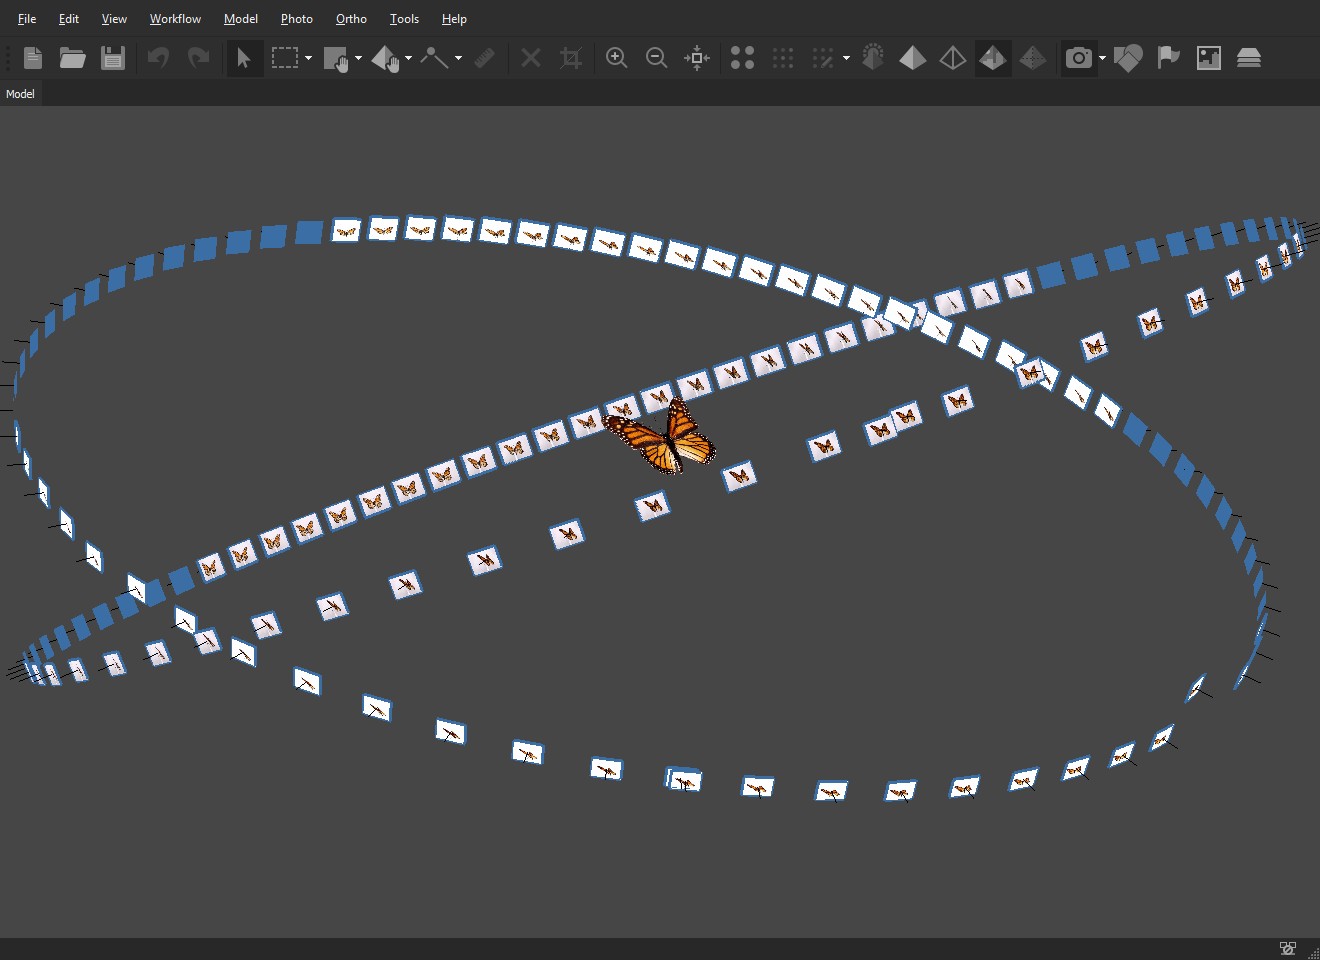
Task: Open the Move Region tool dropdown arrow
Action: [x=358, y=58]
